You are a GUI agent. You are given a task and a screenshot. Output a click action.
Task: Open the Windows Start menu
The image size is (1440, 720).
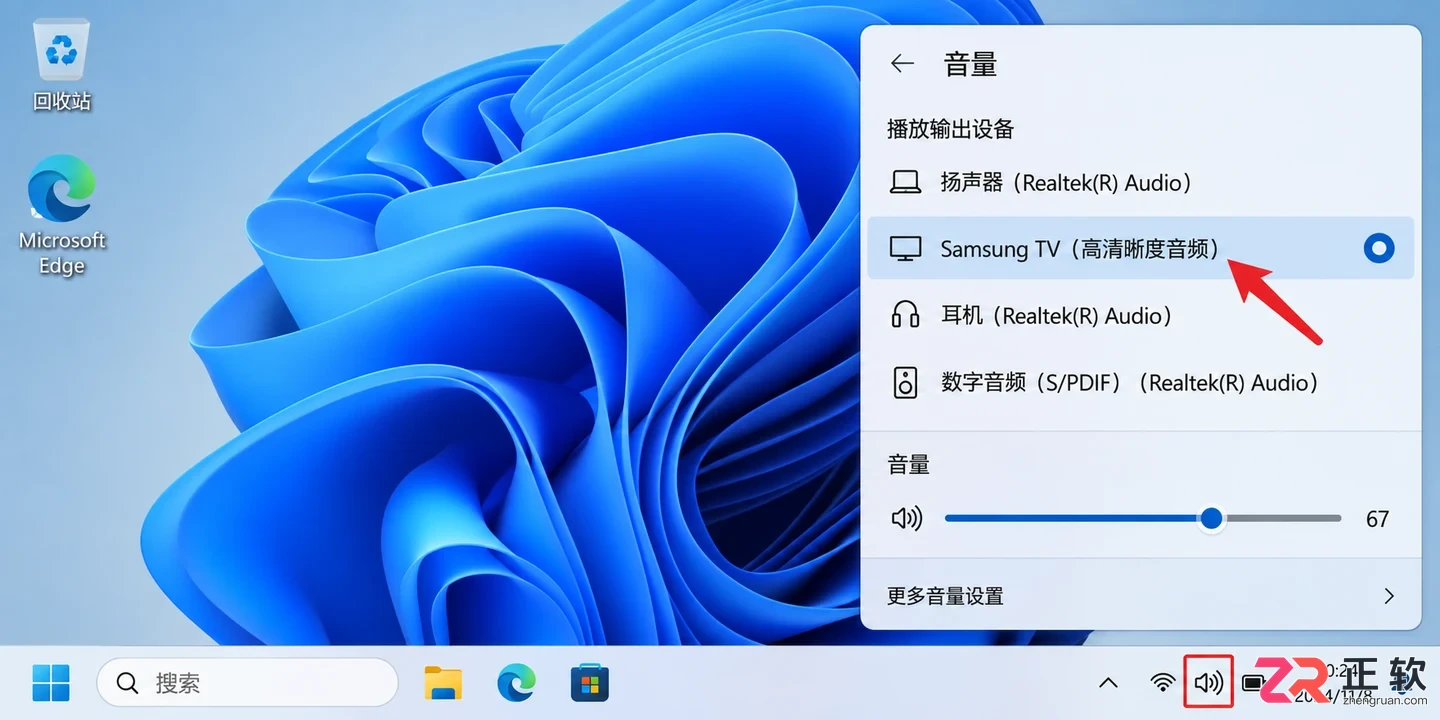coord(51,684)
